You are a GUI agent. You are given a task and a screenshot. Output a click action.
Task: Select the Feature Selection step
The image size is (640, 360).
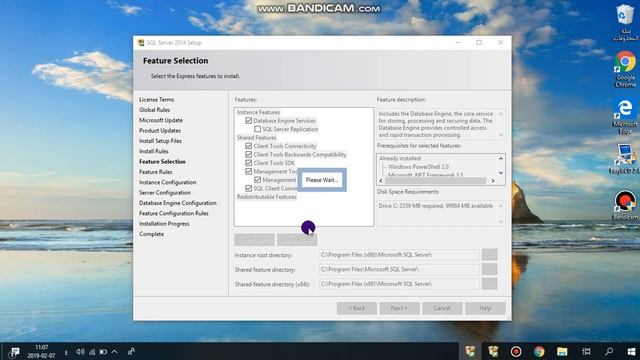(162, 162)
